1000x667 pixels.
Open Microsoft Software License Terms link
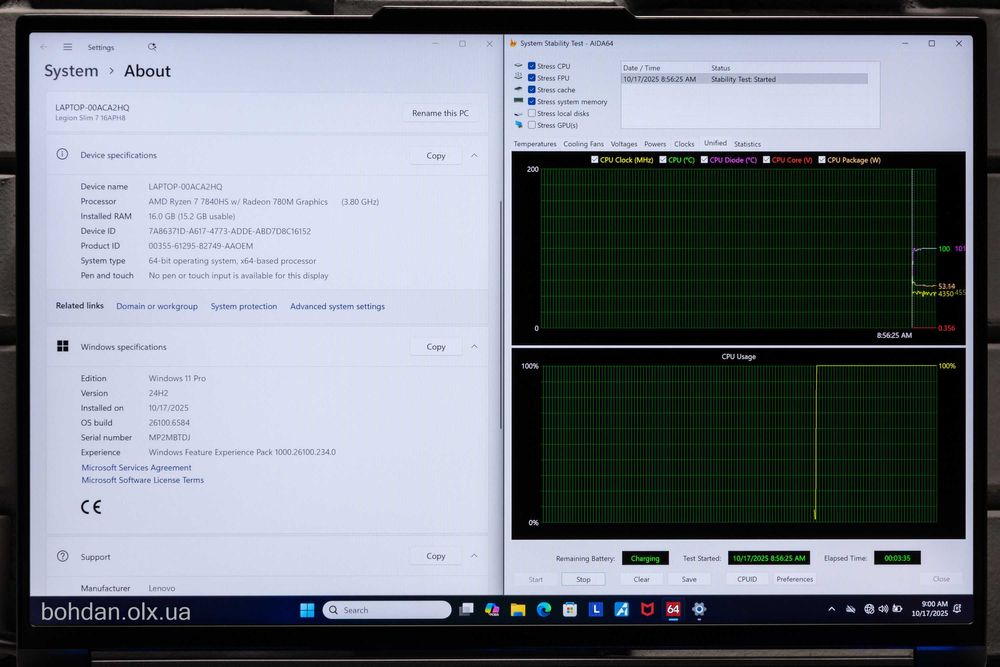[143, 480]
